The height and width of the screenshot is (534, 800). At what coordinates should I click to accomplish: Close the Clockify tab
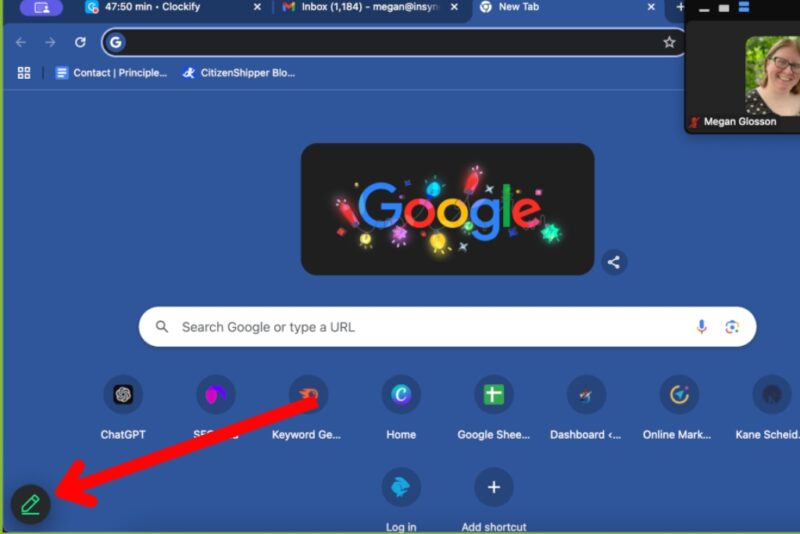click(x=257, y=7)
